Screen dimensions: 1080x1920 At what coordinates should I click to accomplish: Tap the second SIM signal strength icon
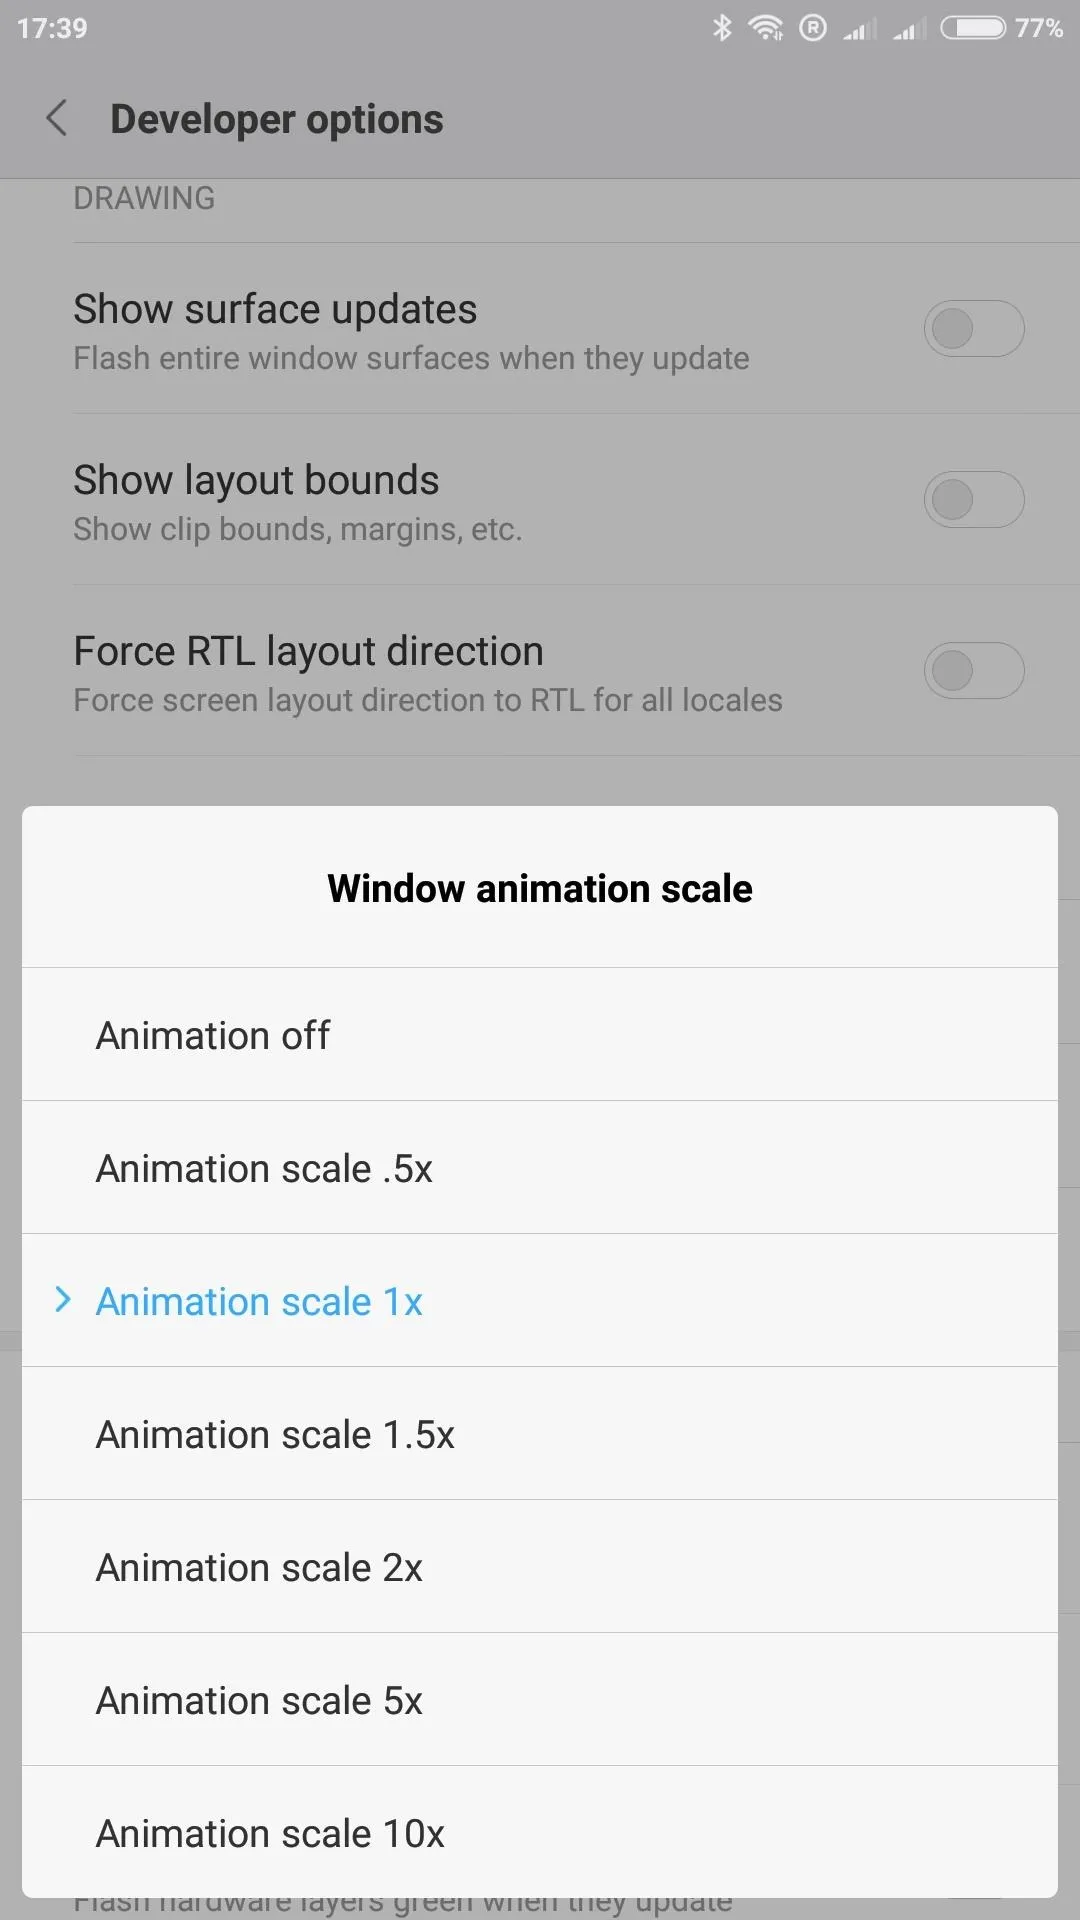tap(910, 29)
